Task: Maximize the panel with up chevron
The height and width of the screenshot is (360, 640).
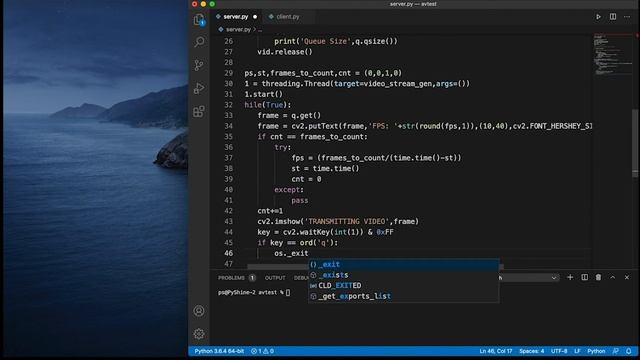Action: [613, 277]
